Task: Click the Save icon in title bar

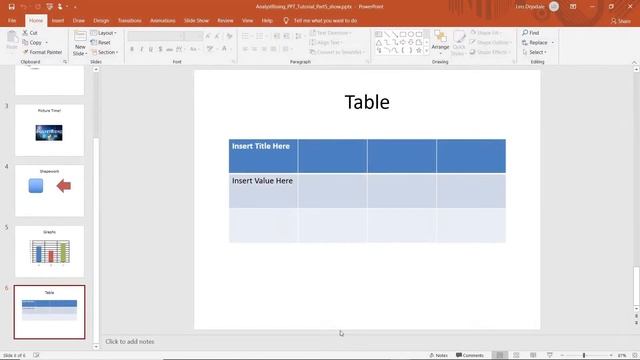Action: pos(11,7)
